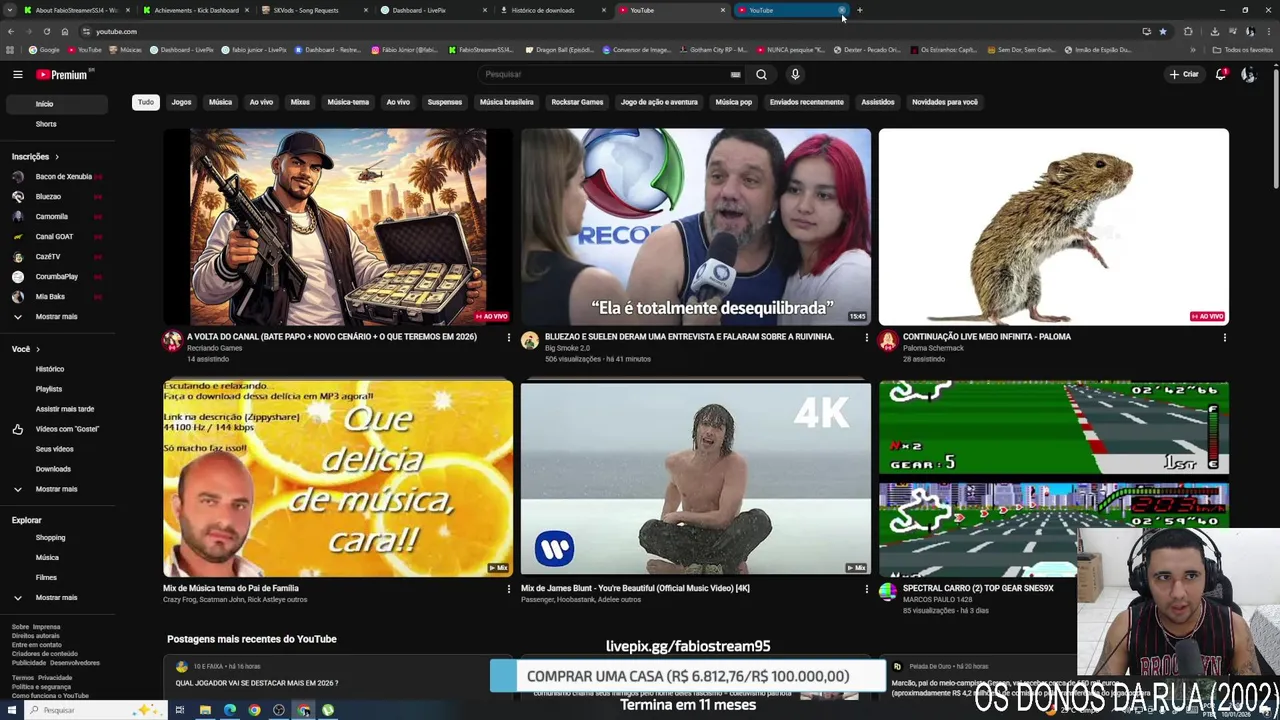Open Histórico in the sidebar
1280x720 pixels.
click(x=57, y=369)
